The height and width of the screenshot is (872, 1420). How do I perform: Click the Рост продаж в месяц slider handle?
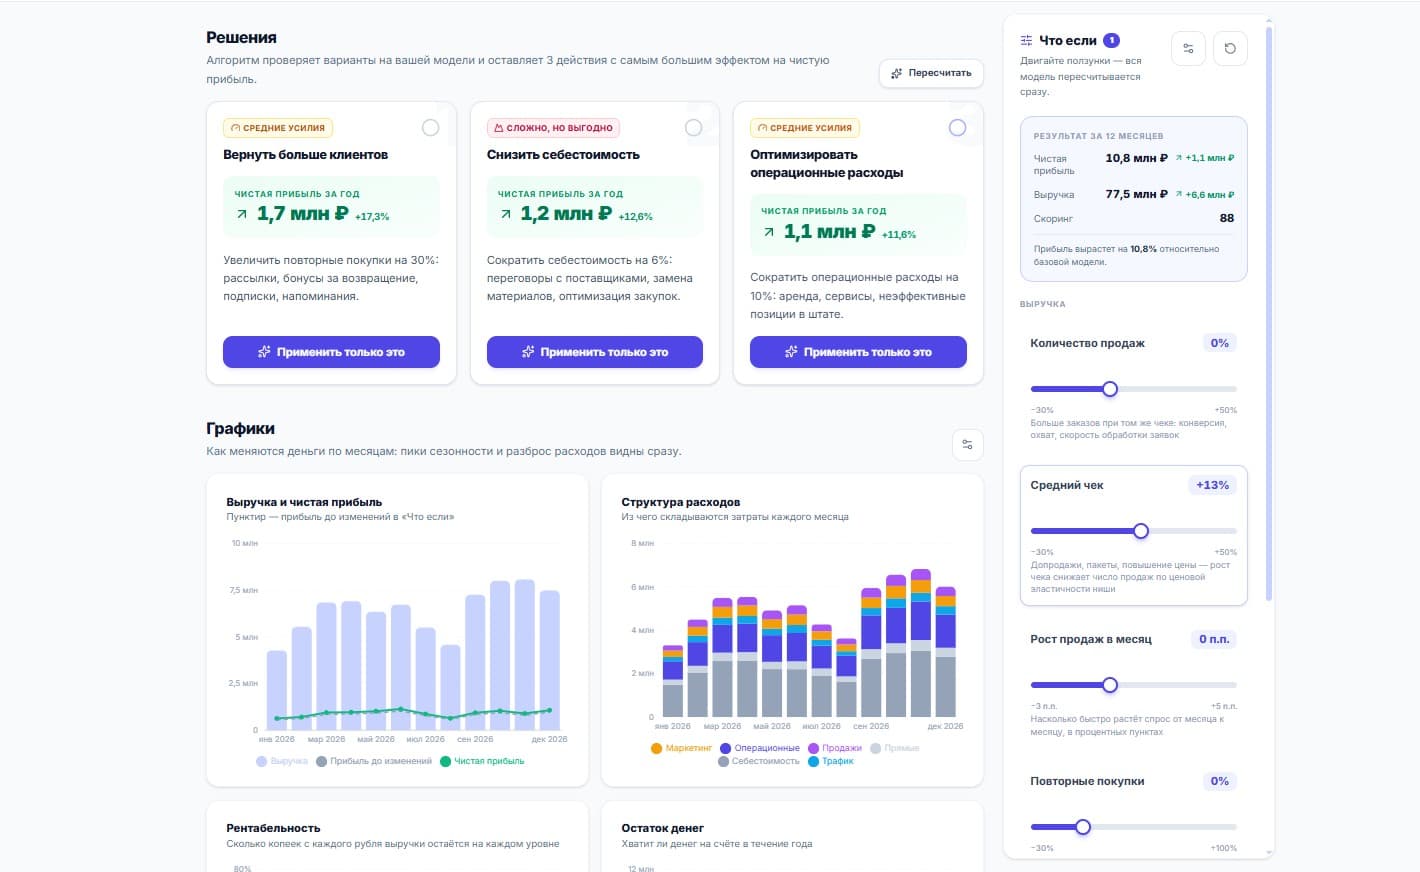(x=1110, y=685)
